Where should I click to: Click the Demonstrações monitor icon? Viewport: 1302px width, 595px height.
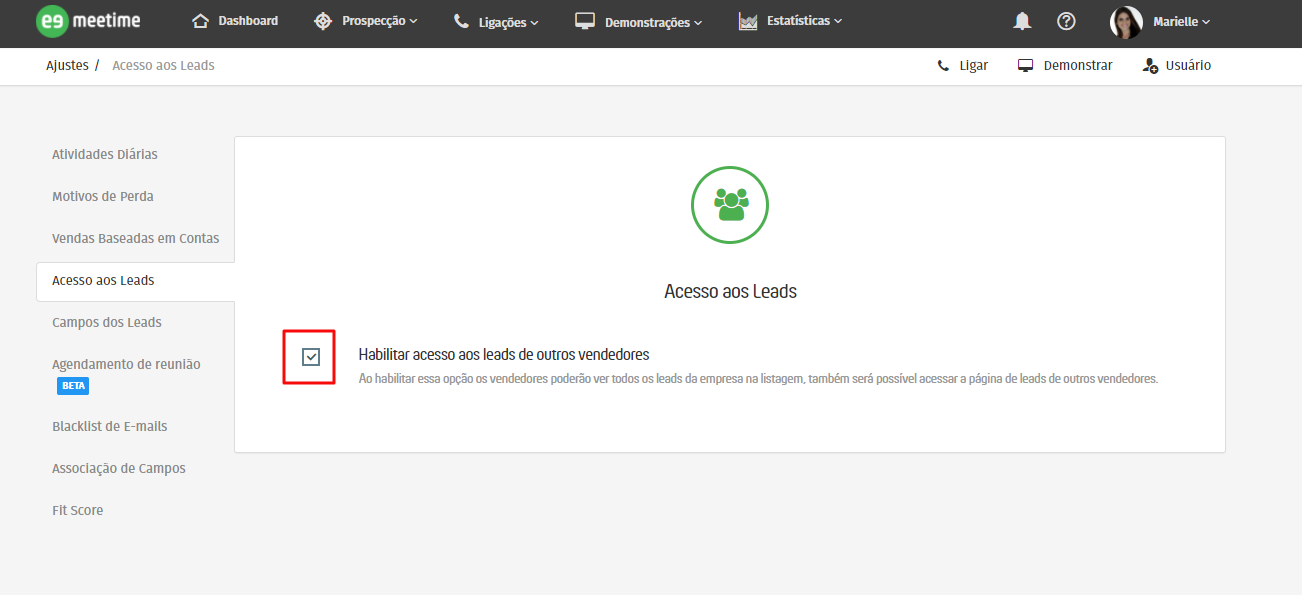(x=585, y=21)
